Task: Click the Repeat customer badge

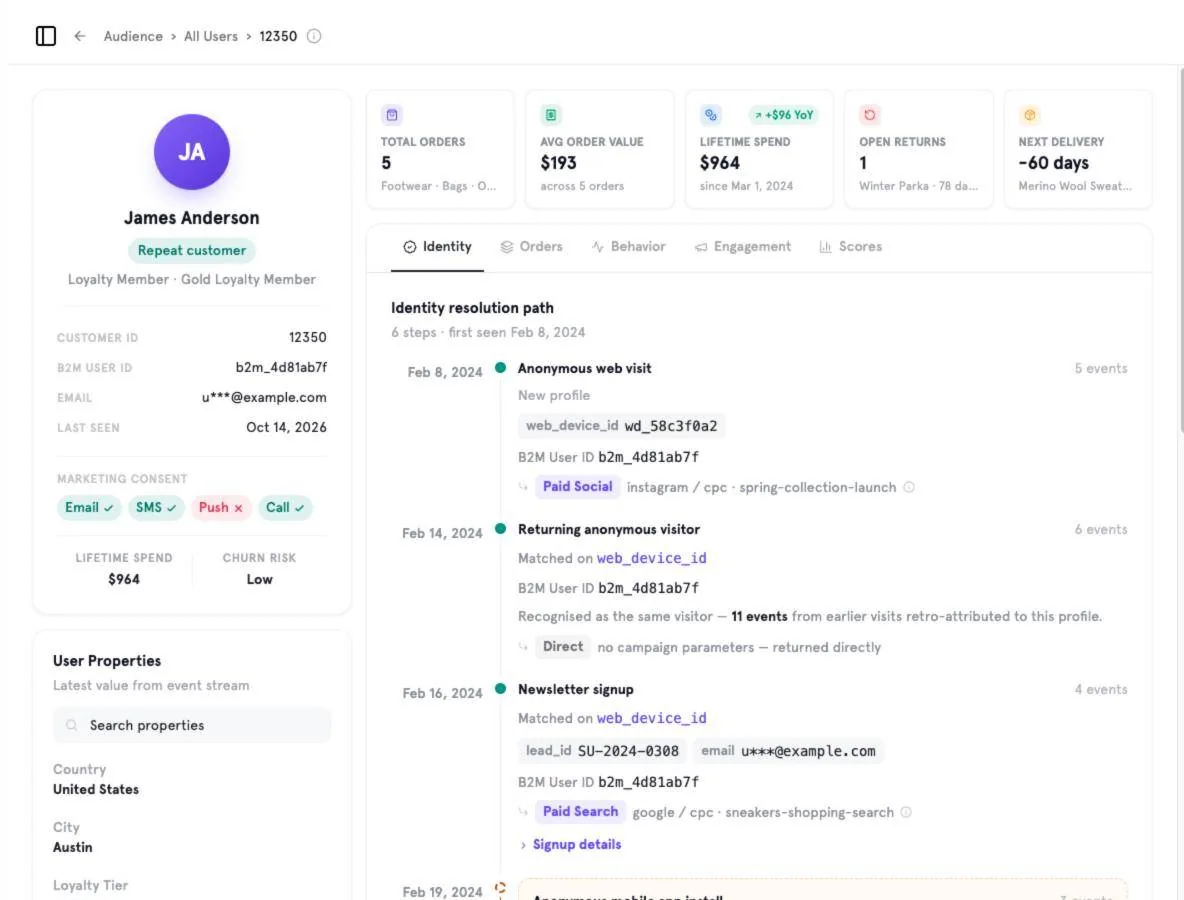Action: pos(192,251)
